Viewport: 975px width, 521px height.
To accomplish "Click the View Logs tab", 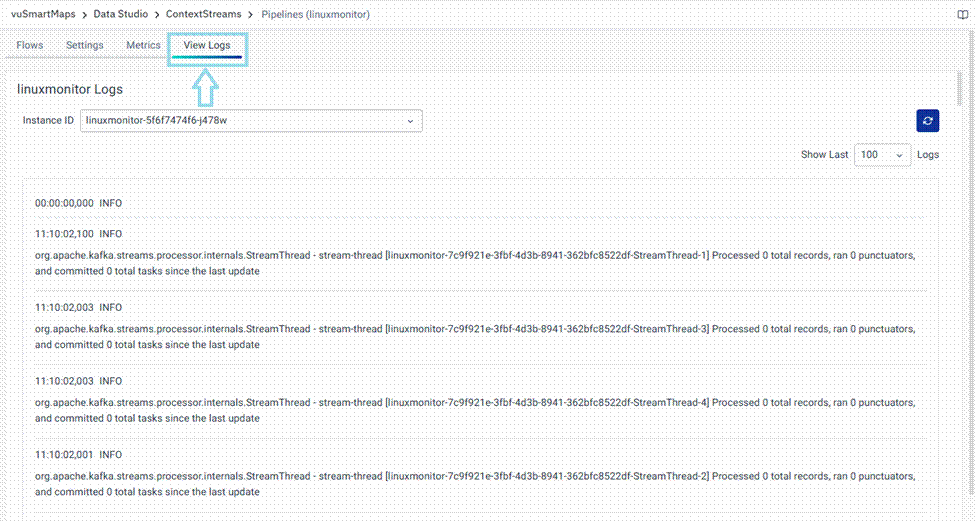I will point(207,46).
